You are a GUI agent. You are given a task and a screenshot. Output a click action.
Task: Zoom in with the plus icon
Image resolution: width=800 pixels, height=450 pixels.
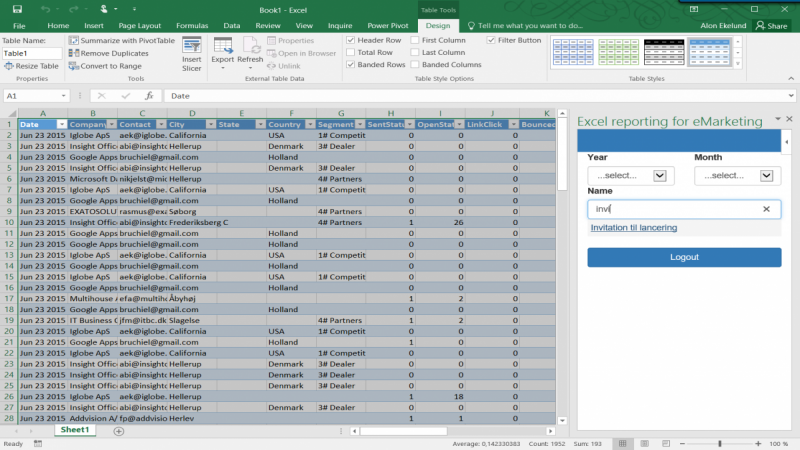758,443
